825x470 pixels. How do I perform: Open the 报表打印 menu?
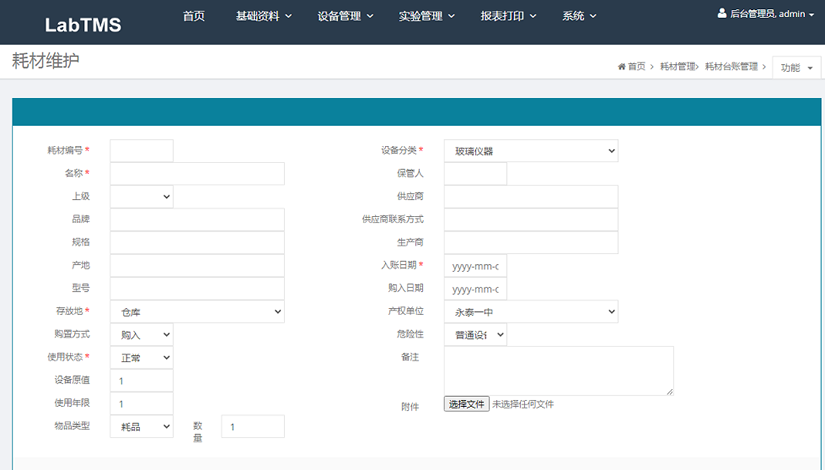tap(508, 16)
